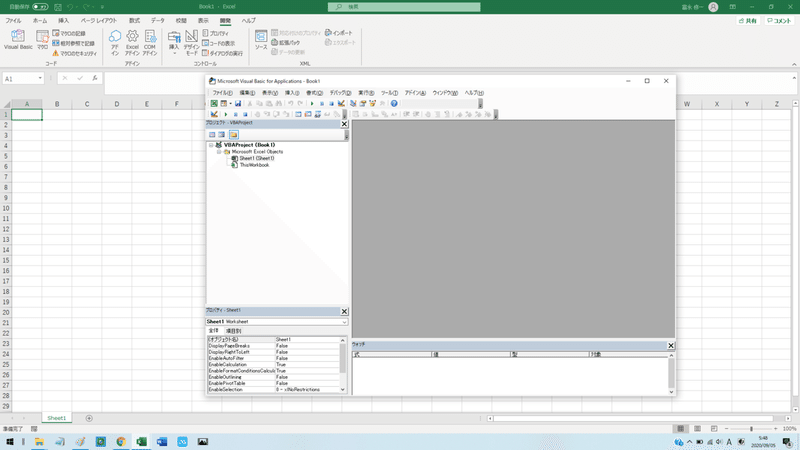
Task: Open ツール menu in VBA editor
Action: [x=389, y=93]
